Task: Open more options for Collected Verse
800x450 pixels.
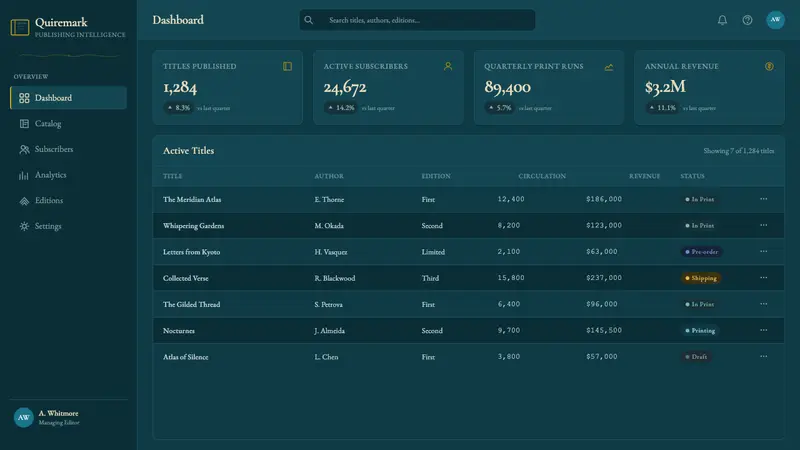Action: [763, 278]
